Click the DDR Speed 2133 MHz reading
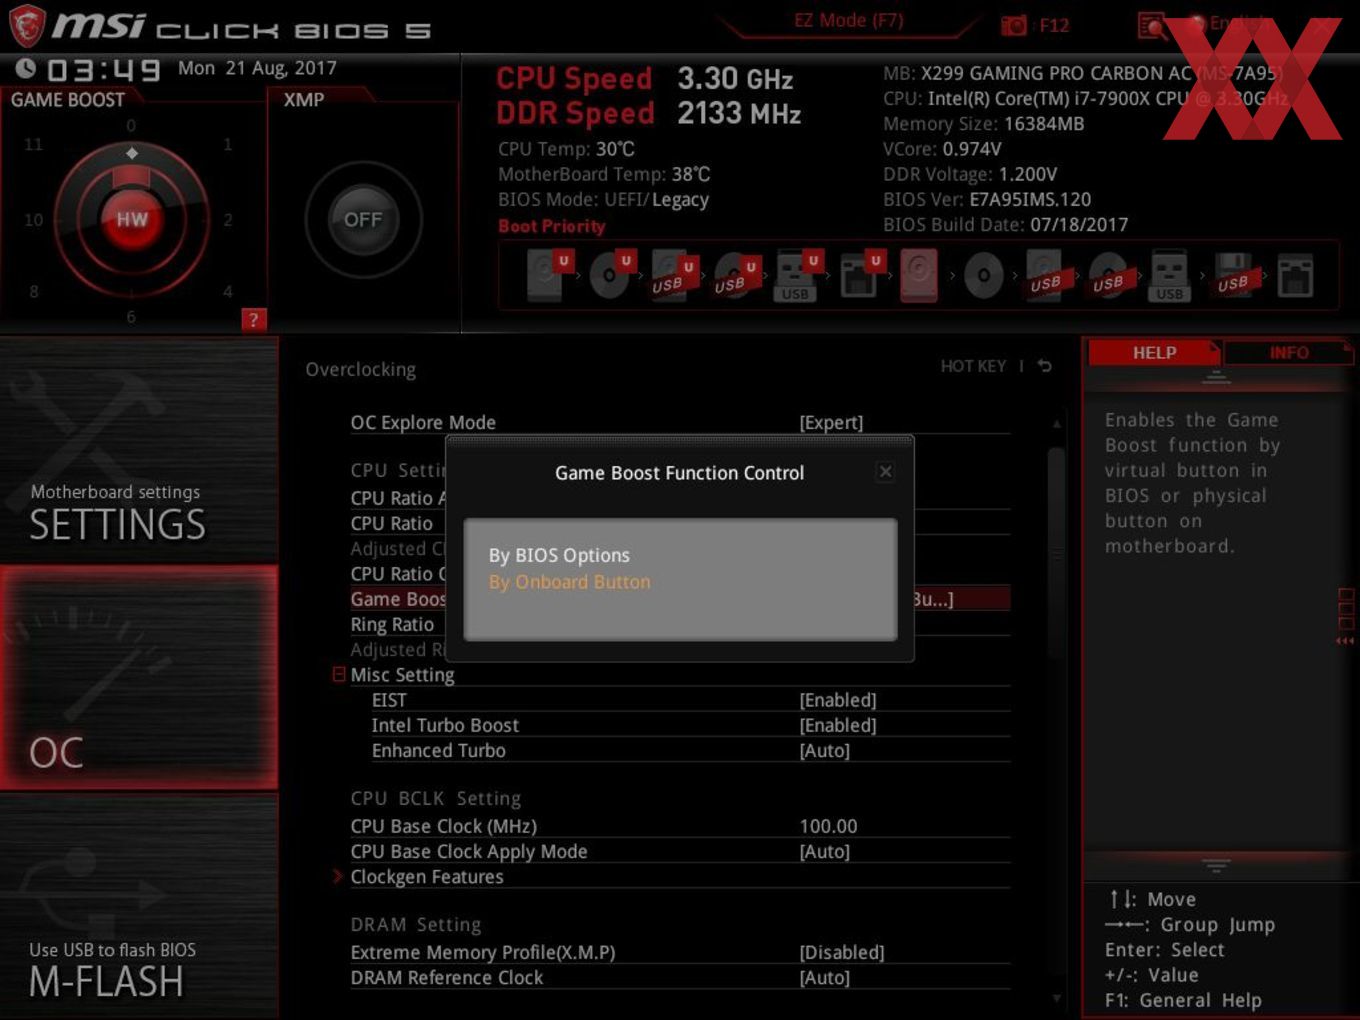 649,113
